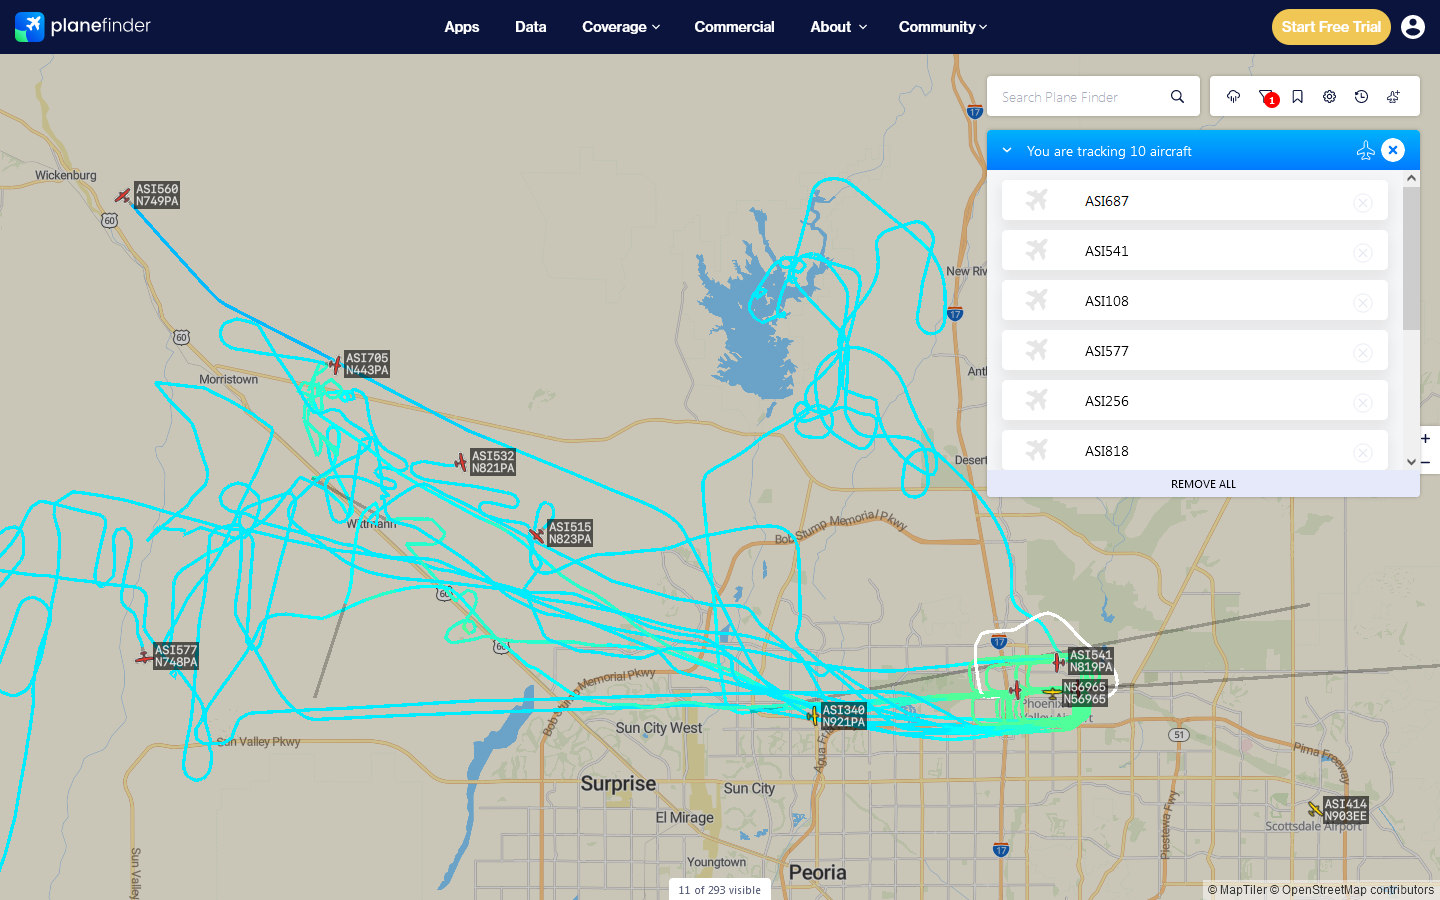Image resolution: width=1440 pixels, height=900 pixels.
Task: Click REMOVE ALL tracked aircraft
Action: pos(1203,484)
